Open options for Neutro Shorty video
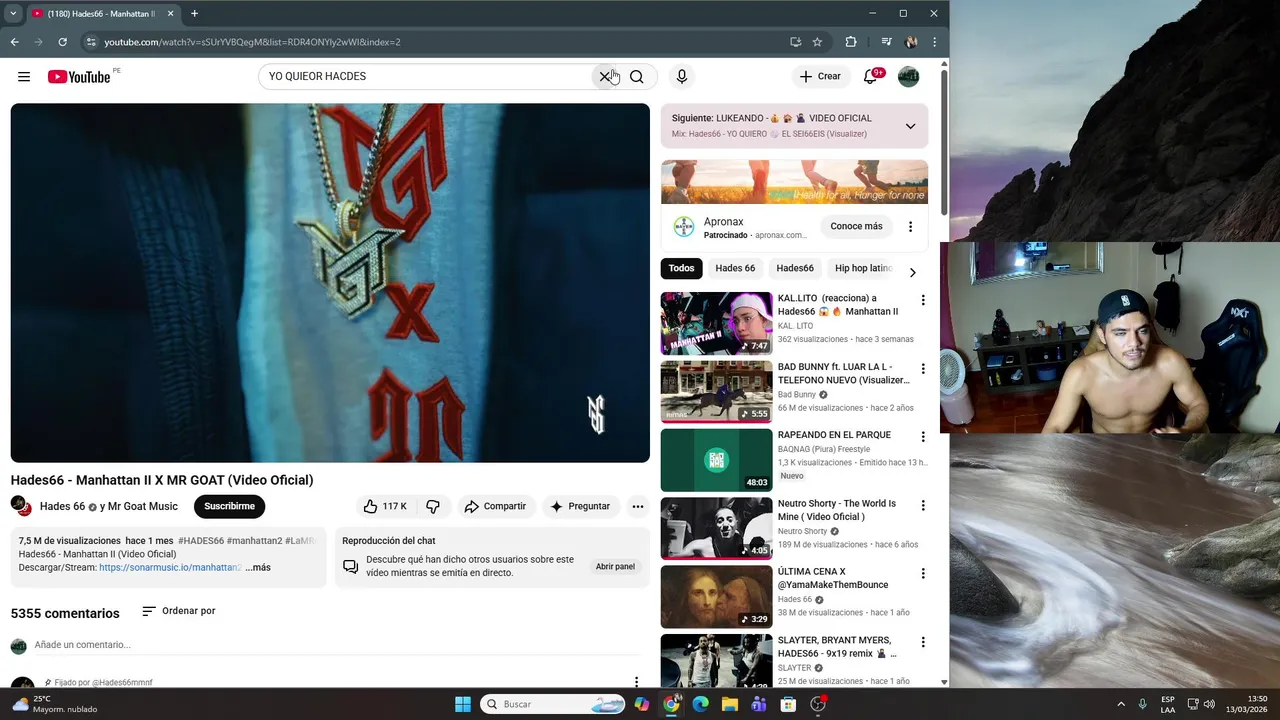Viewport: 1280px width, 720px height. (x=923, y=505)
